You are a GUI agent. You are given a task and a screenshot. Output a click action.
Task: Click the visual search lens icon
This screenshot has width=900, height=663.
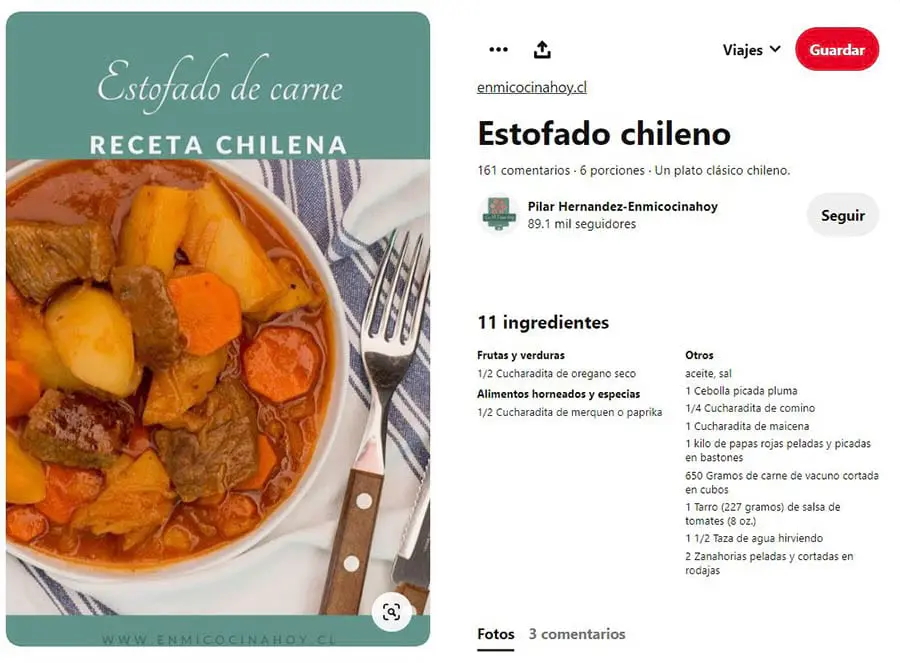pyautogui.click(x=391, y=612)
